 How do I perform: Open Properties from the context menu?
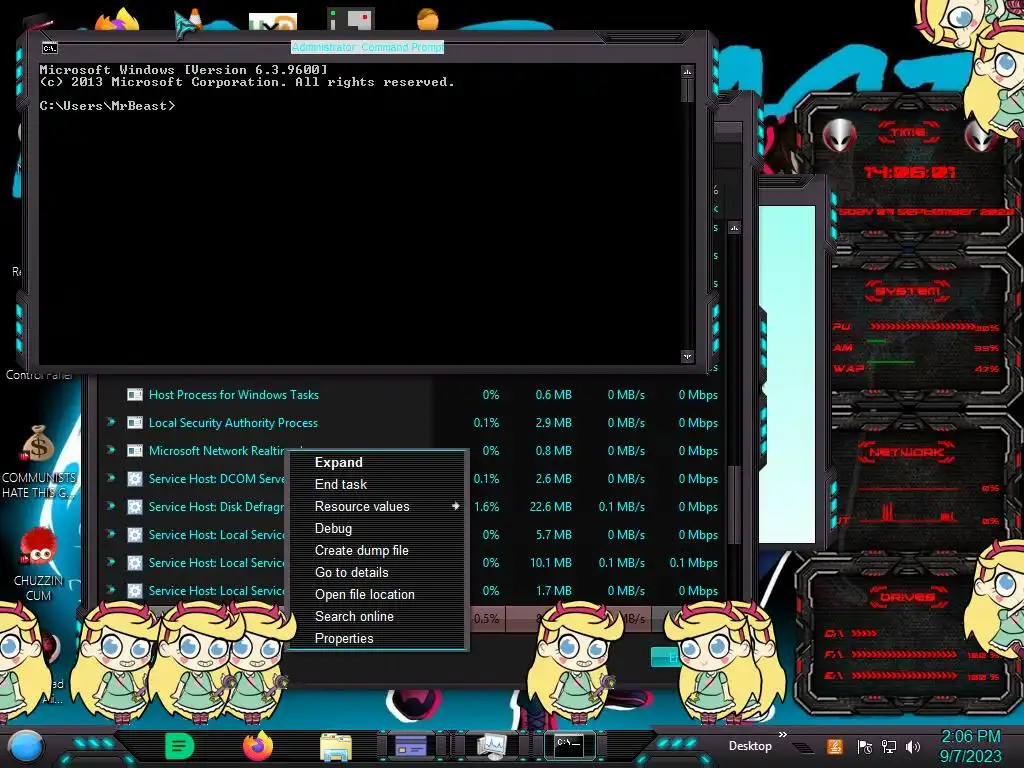click(x=344, y=639)
